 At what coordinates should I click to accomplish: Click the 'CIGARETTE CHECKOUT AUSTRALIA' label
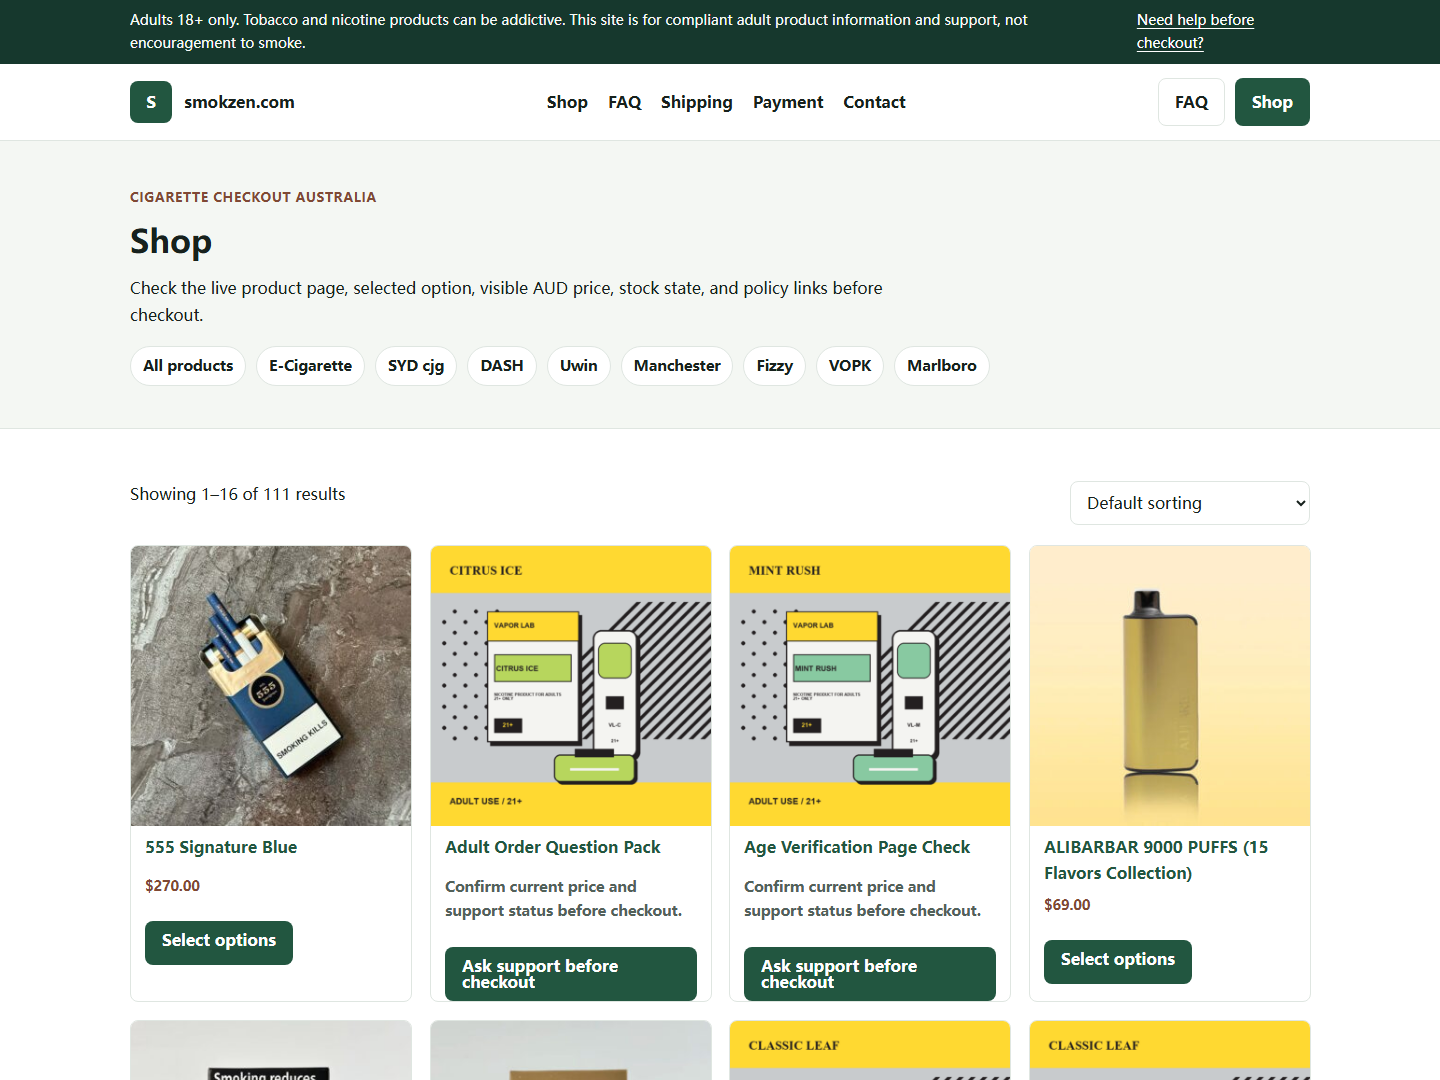[x=253, y=197]
